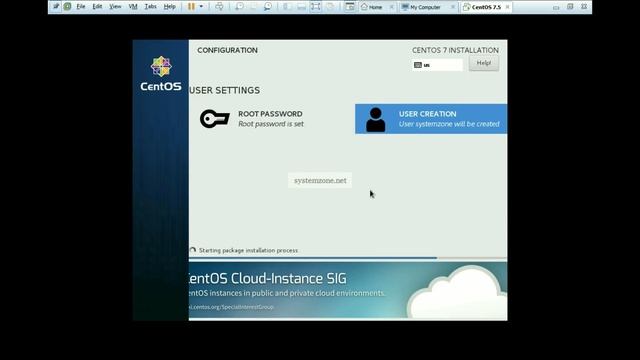
Task: Click the send Ctrl+Alt+Del toolbar icon
Action: click(x=219, y=7)
